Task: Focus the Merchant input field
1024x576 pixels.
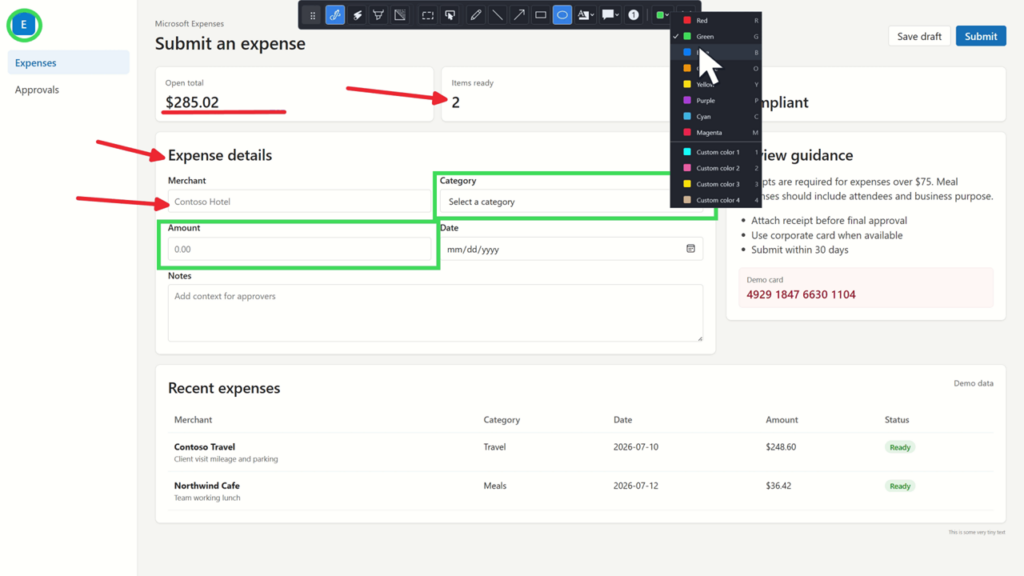Action: 299,202
